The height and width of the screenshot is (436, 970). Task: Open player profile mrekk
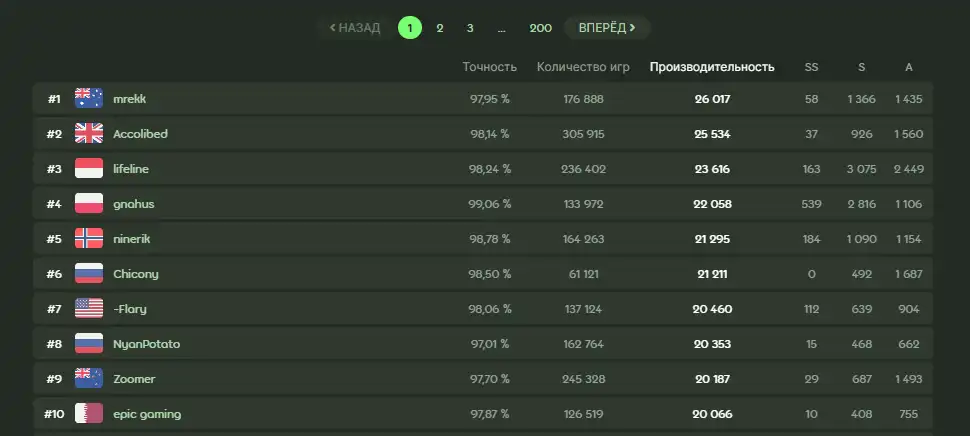click(129, 99)
